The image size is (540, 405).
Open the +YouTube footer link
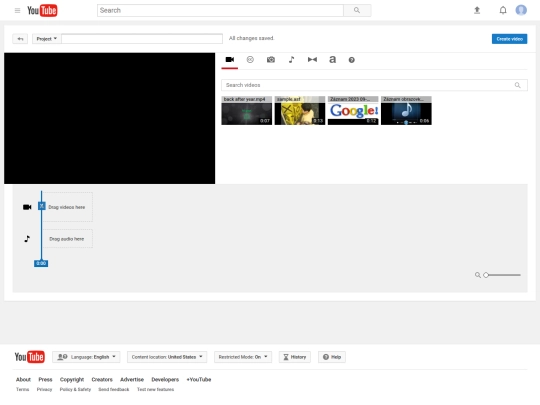[x=199, y=380]
